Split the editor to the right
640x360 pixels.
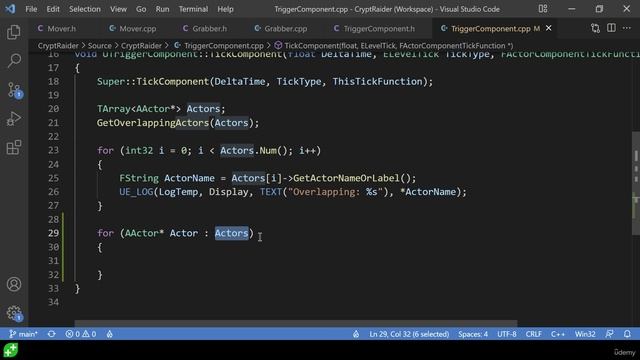pos(611,28)
